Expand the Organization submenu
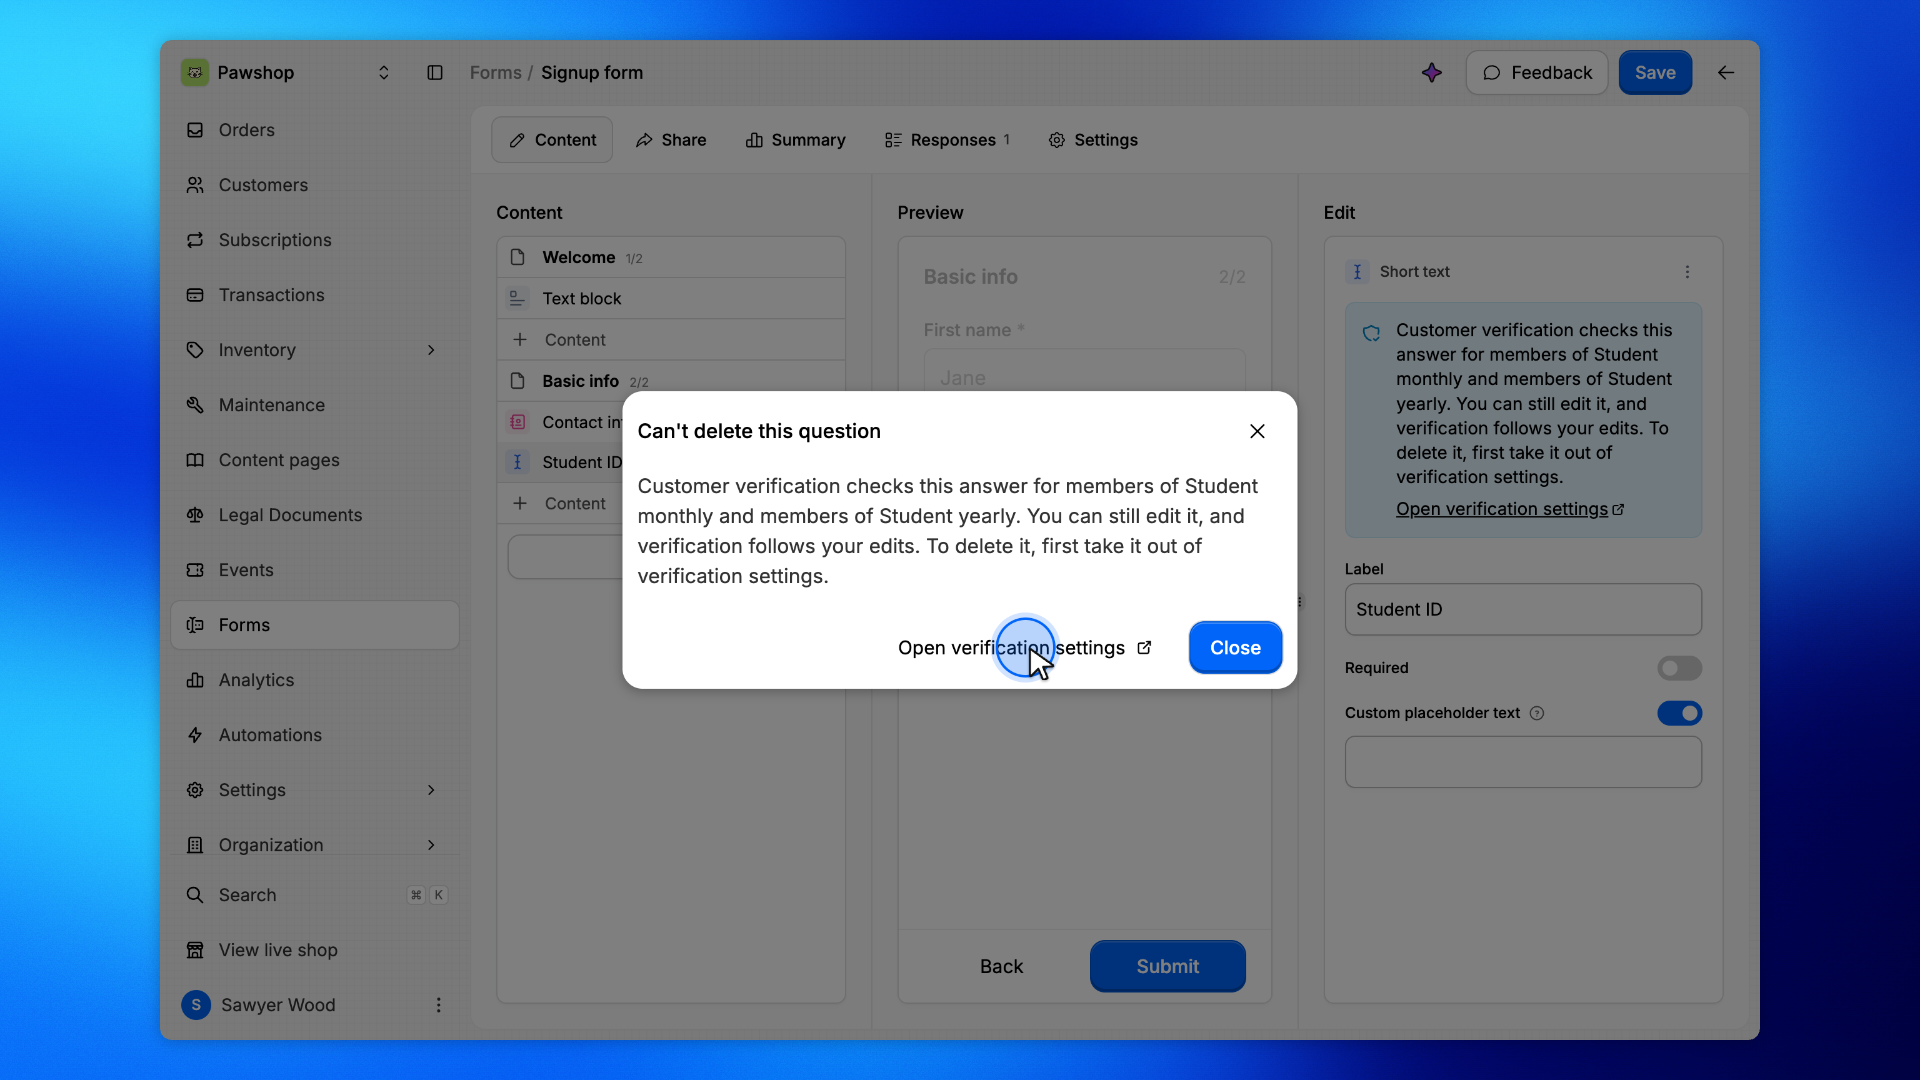 click(431, 845)
